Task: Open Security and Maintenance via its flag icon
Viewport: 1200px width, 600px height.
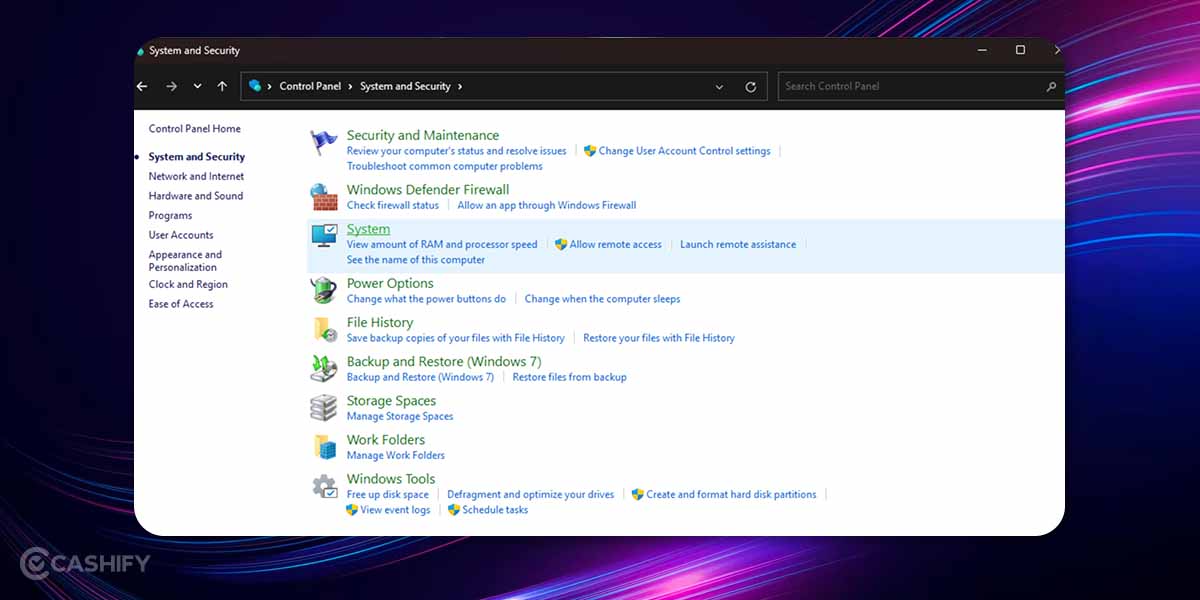Action: (x=323, y=142)
